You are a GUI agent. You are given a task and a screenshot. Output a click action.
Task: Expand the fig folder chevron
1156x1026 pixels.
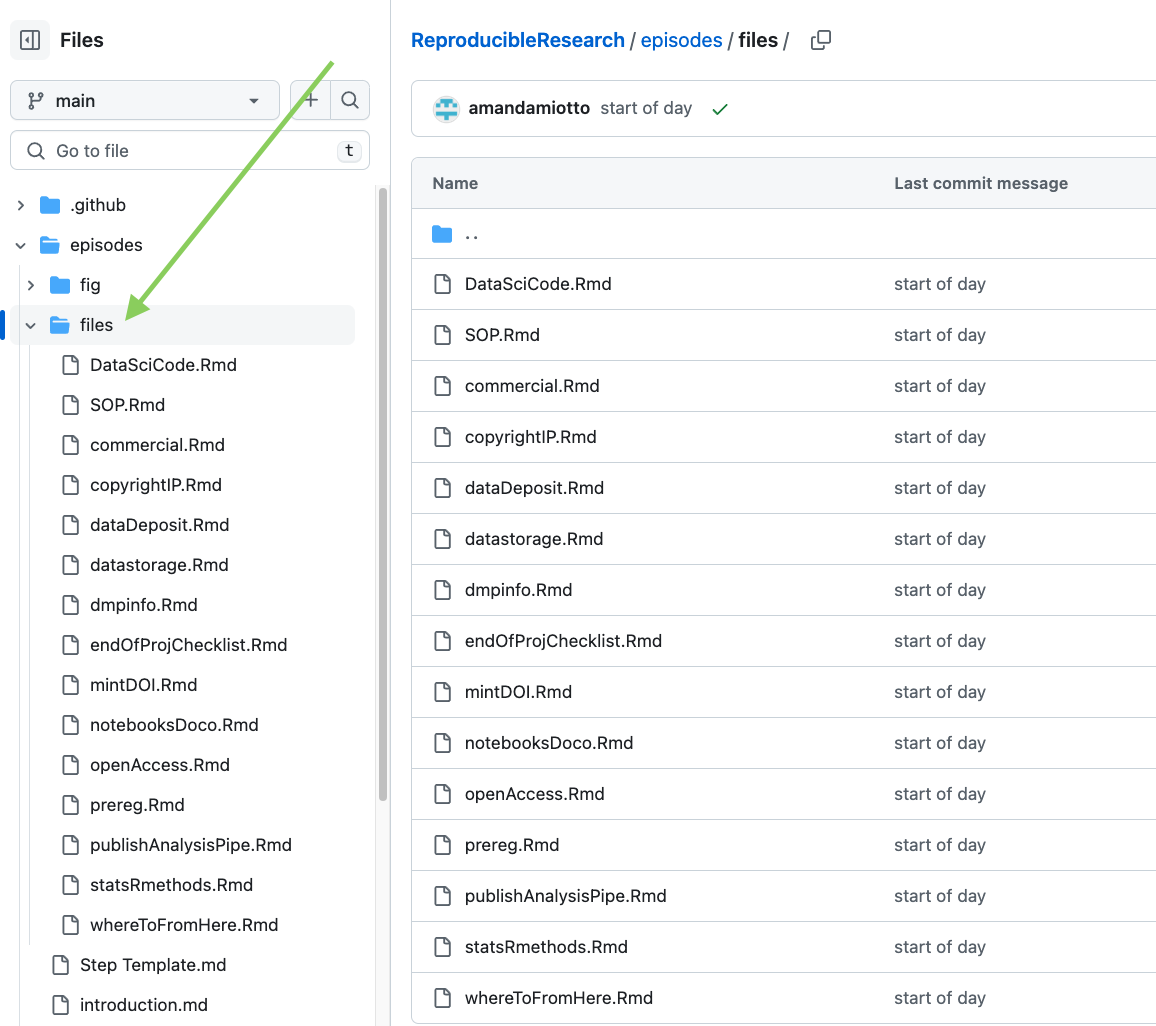click(31, 285)
